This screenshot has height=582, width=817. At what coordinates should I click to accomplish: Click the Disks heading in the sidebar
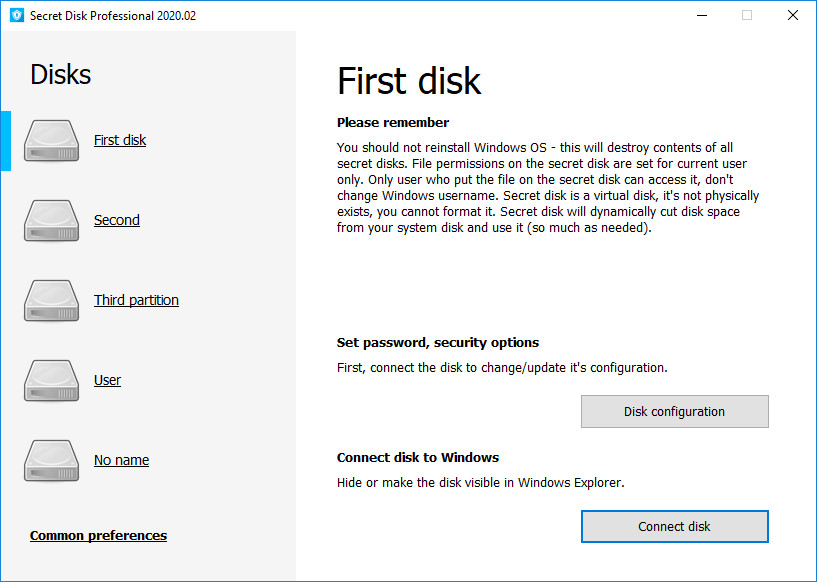pyautogui.click(x=60, y=74)
